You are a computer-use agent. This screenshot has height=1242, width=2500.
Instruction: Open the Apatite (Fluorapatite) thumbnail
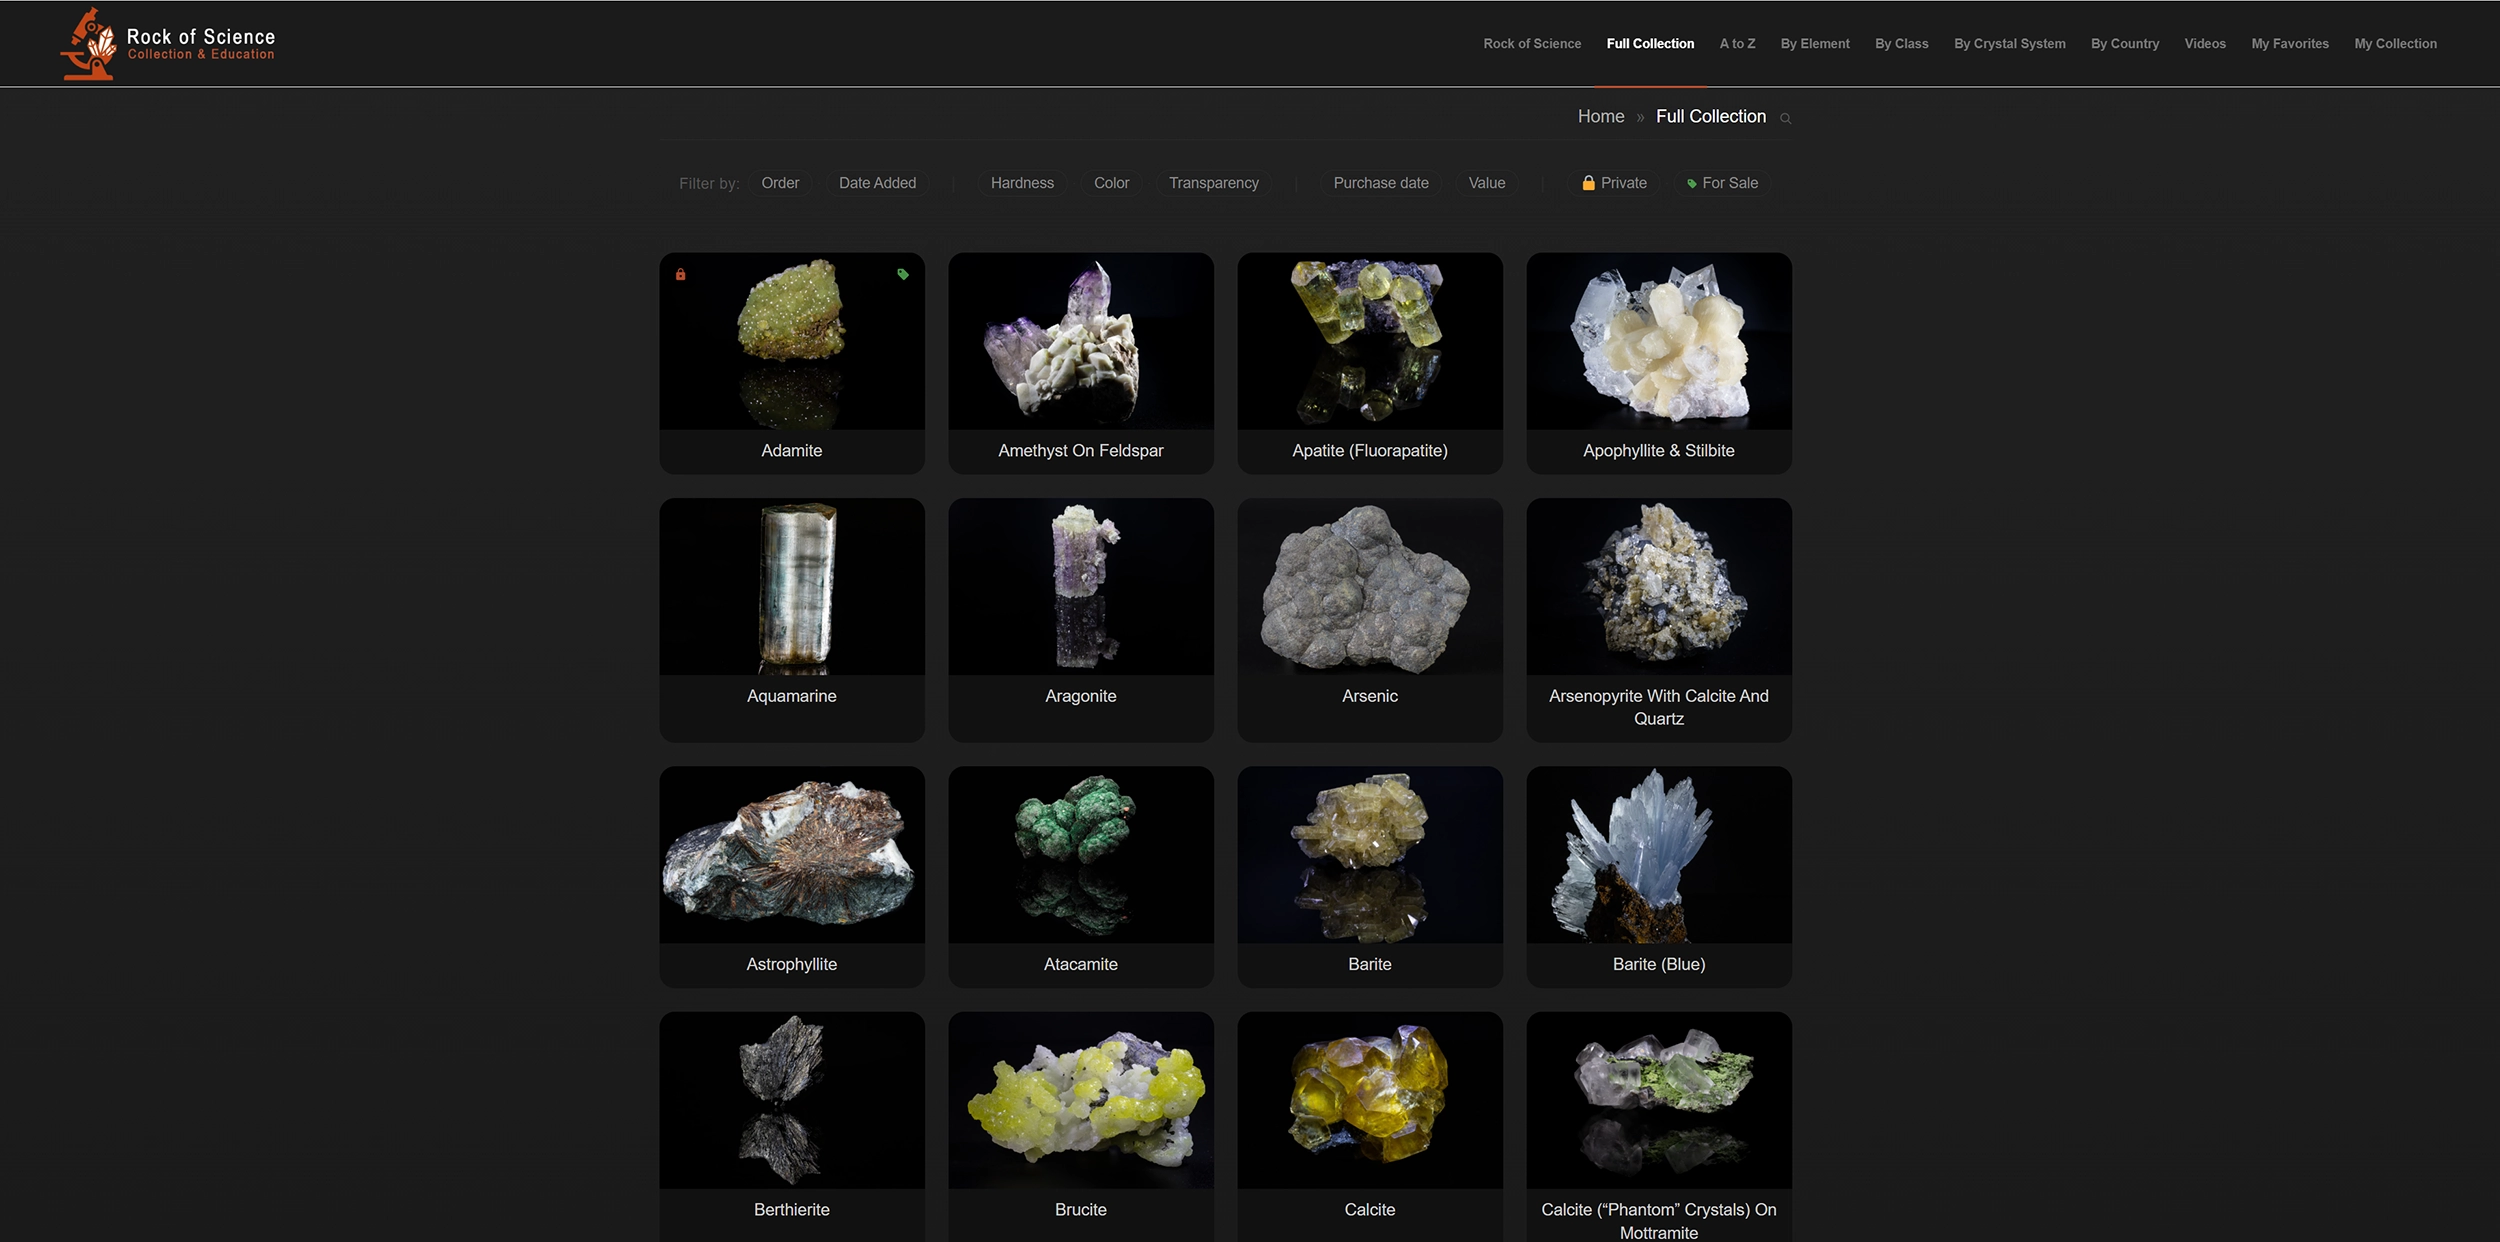1370,341
